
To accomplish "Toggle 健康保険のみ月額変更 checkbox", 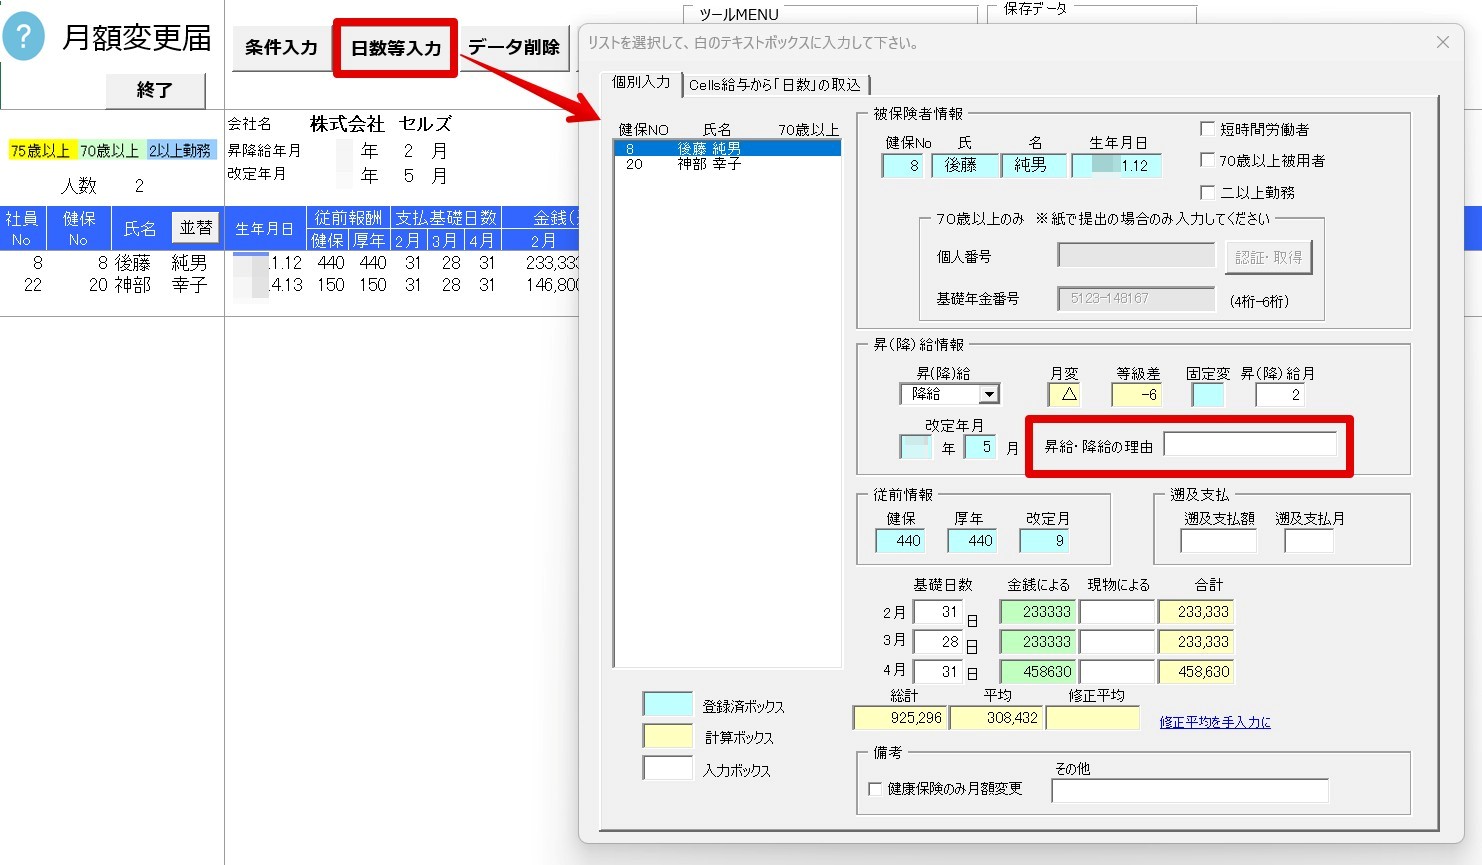I will 875,789.
